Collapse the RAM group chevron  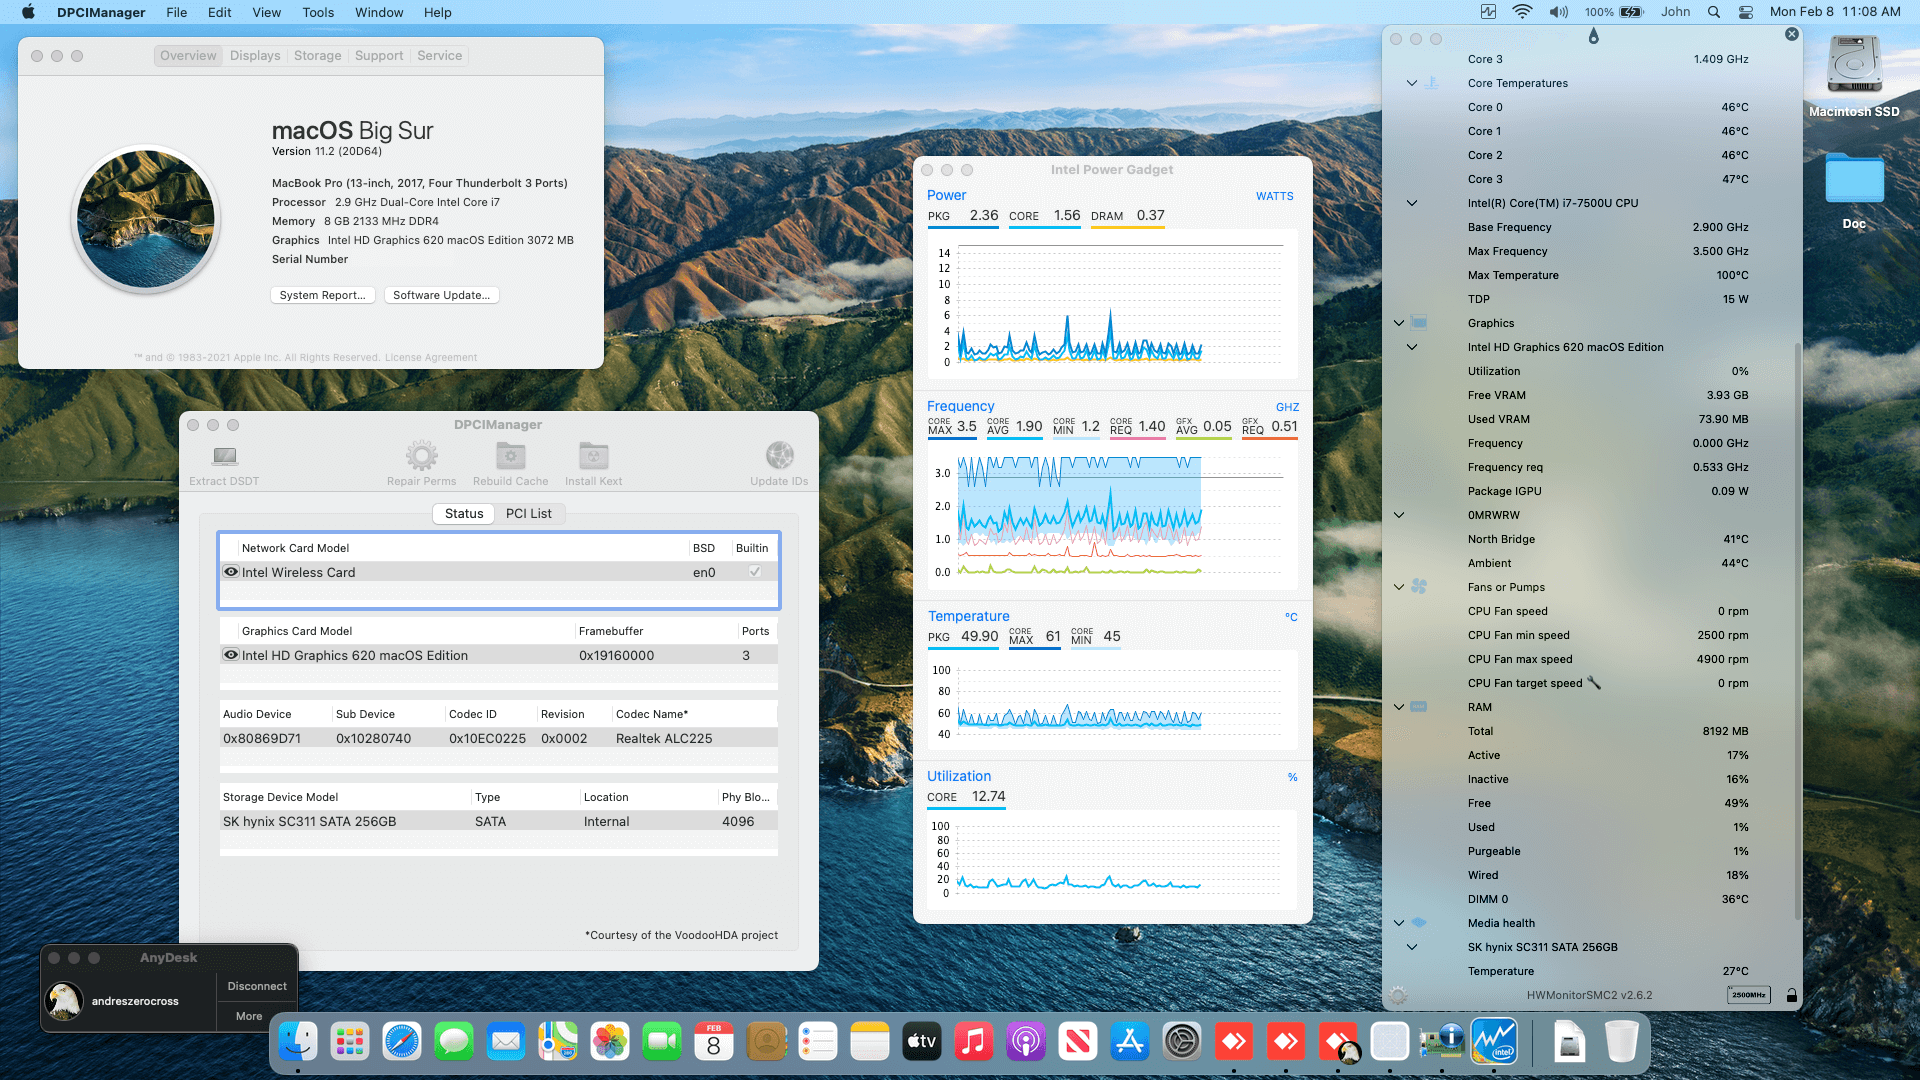[1399, 707]
